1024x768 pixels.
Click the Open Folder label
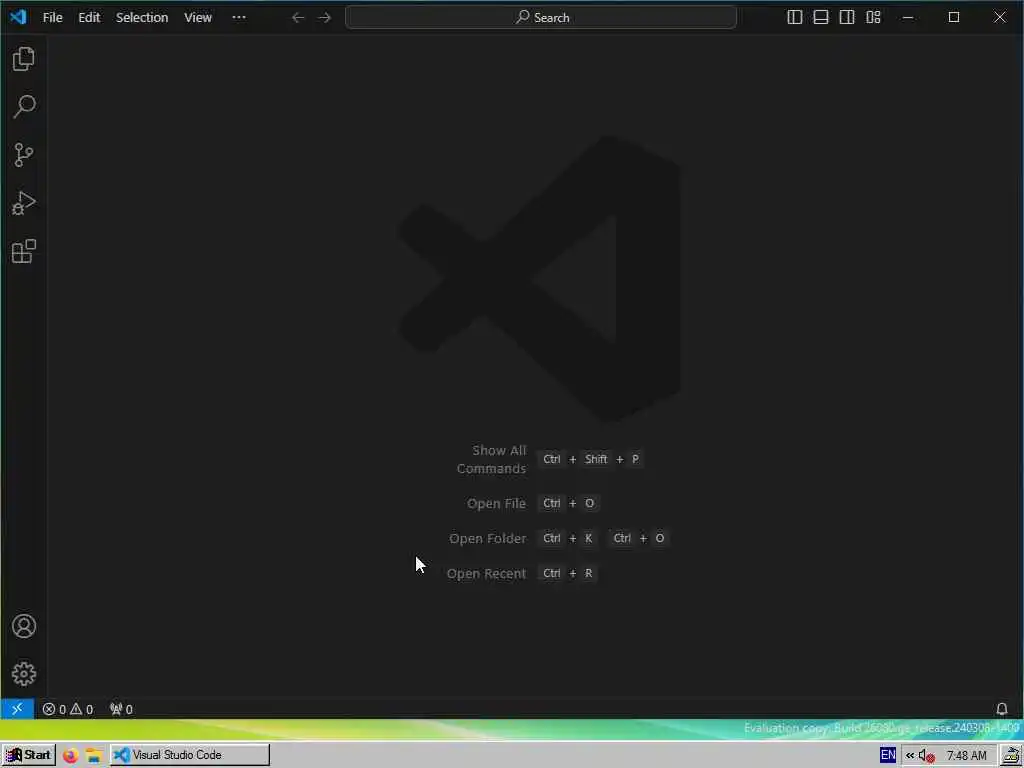[487, 539]
